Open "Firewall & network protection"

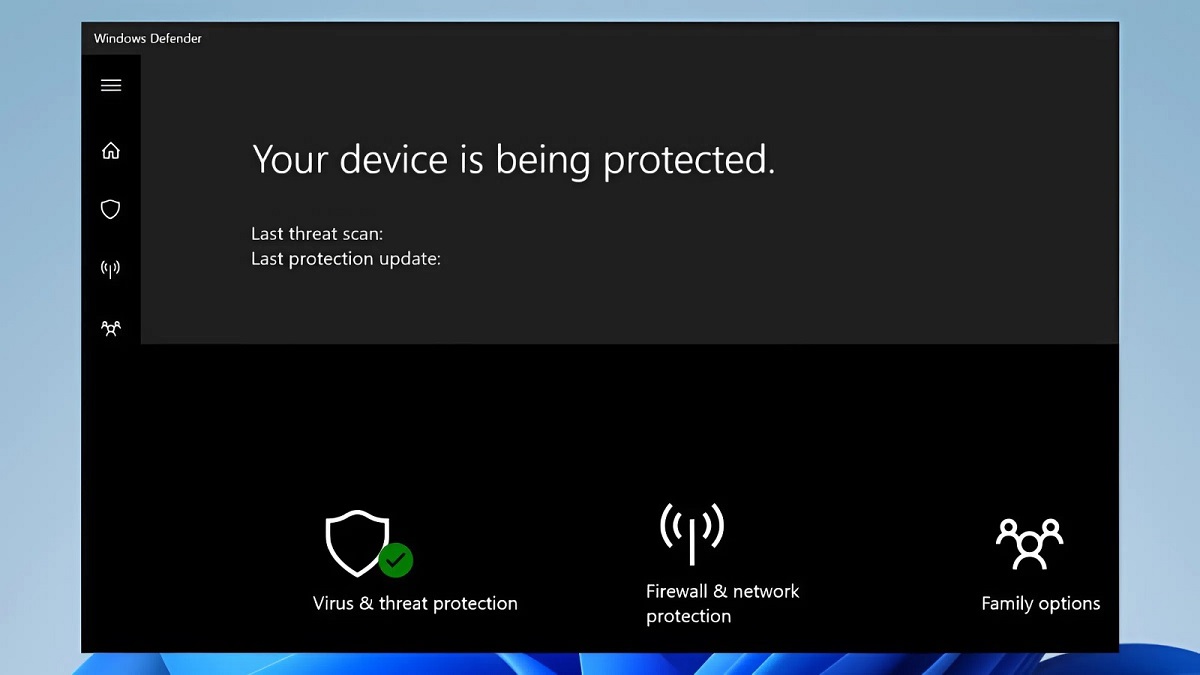pos(722,603)
